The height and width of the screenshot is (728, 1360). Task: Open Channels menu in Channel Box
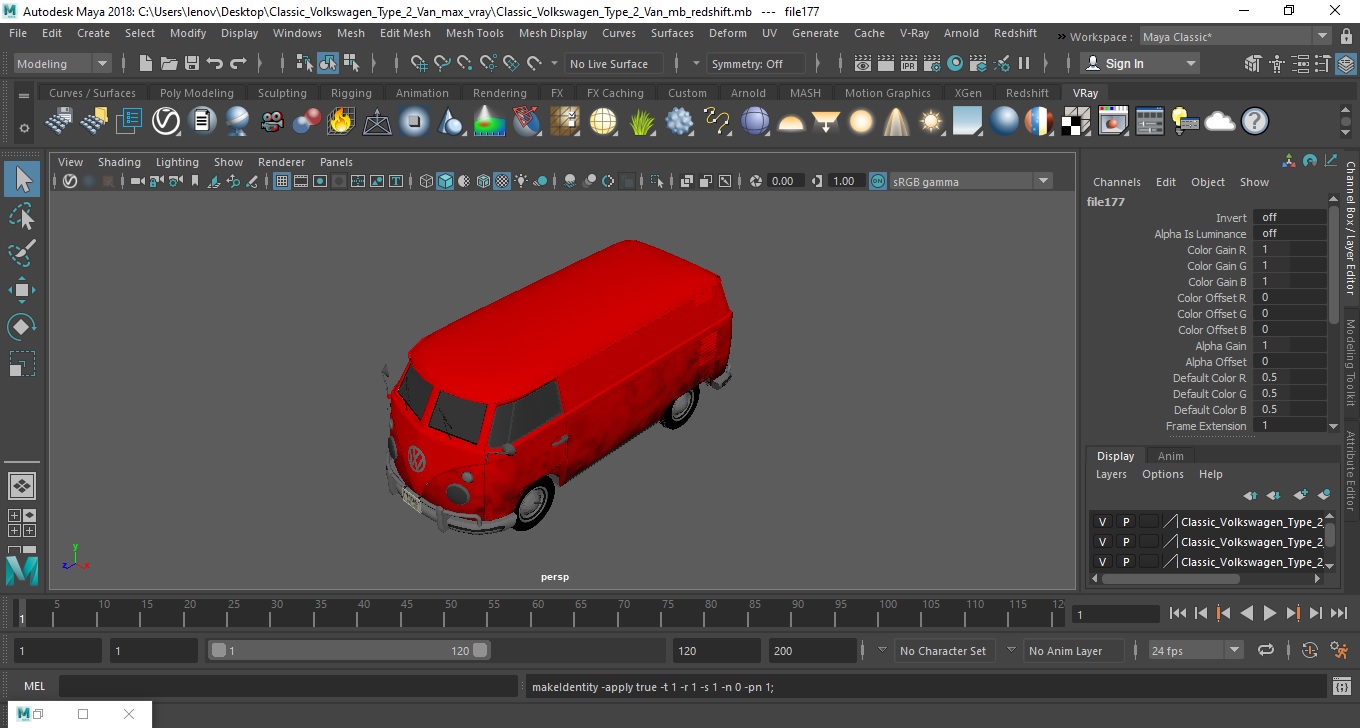[x=1116, y=182]
